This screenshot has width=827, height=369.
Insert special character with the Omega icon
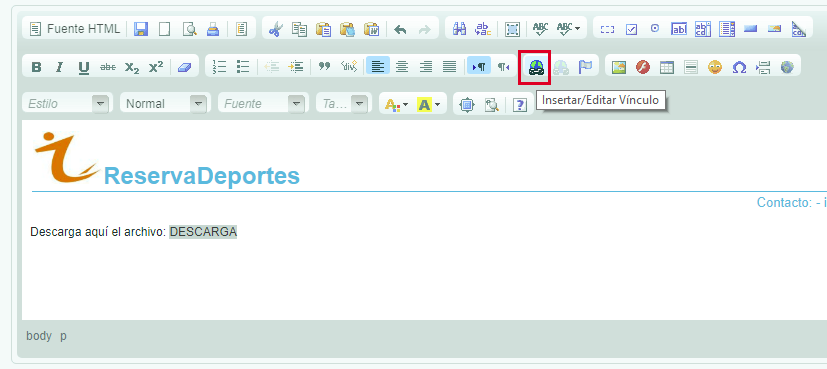pyautogui.click(x=739, y=67)
